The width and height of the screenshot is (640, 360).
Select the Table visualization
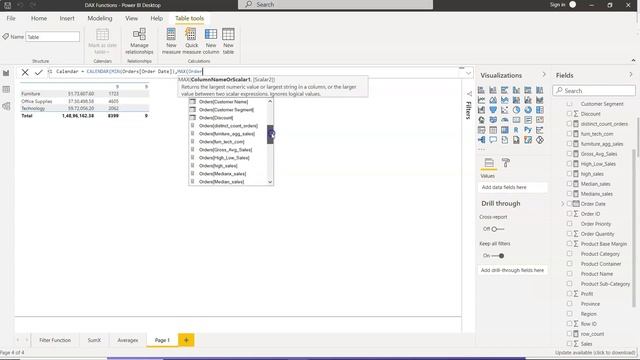(x=493, y=130)
